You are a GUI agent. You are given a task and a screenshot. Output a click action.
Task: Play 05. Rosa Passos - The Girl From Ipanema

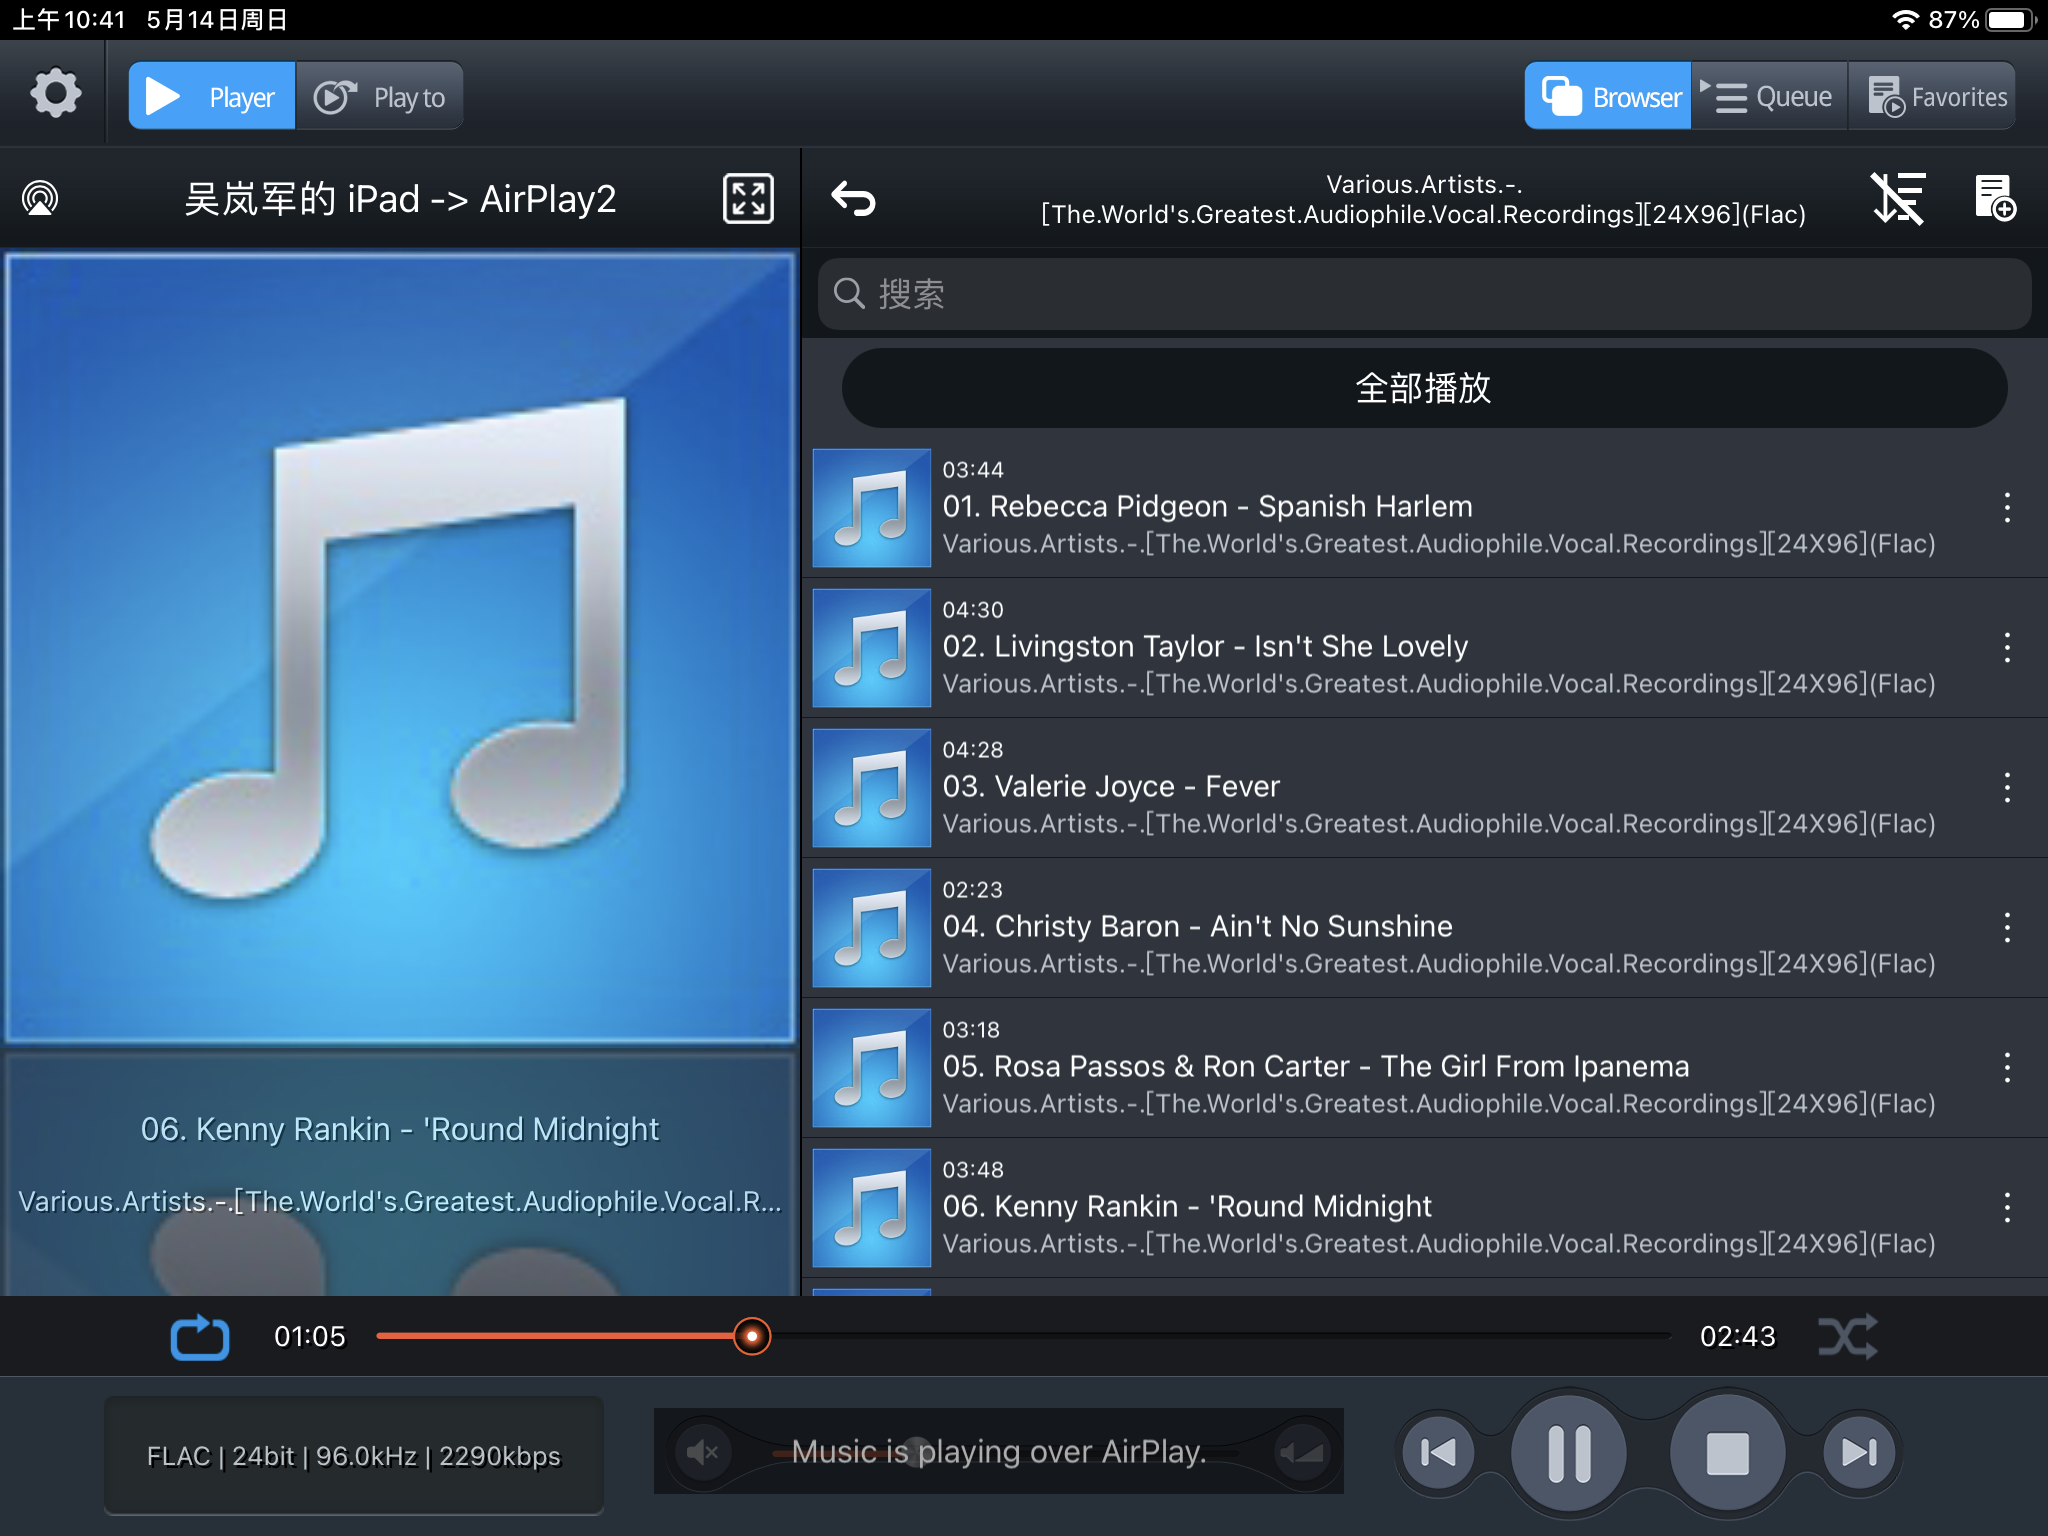(1424, 1068)
